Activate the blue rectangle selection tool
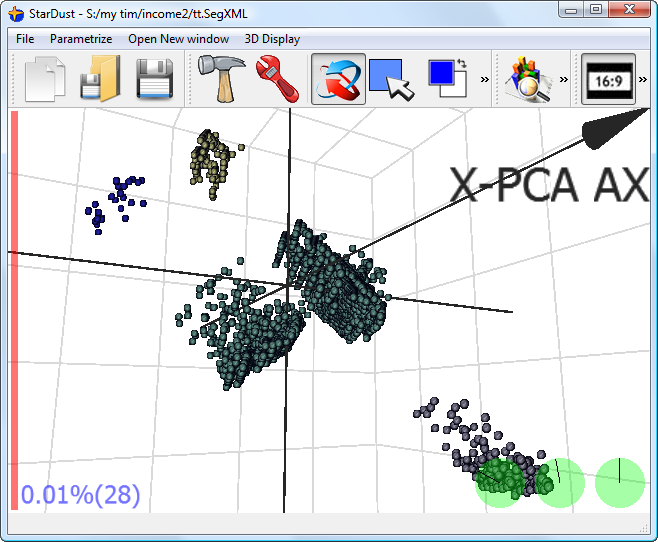This screenshot has height=542, width=658. pyautogui.click(x=391, y=79)
